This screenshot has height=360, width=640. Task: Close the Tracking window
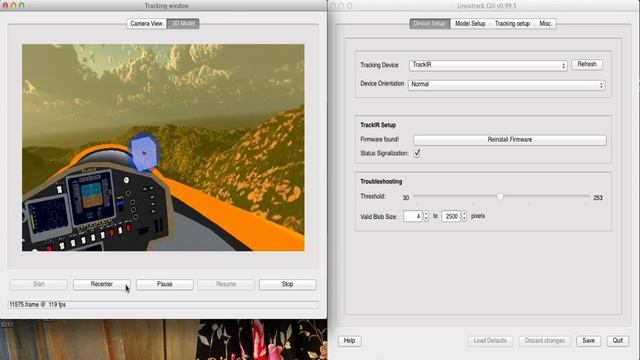[x=5, y=6]
